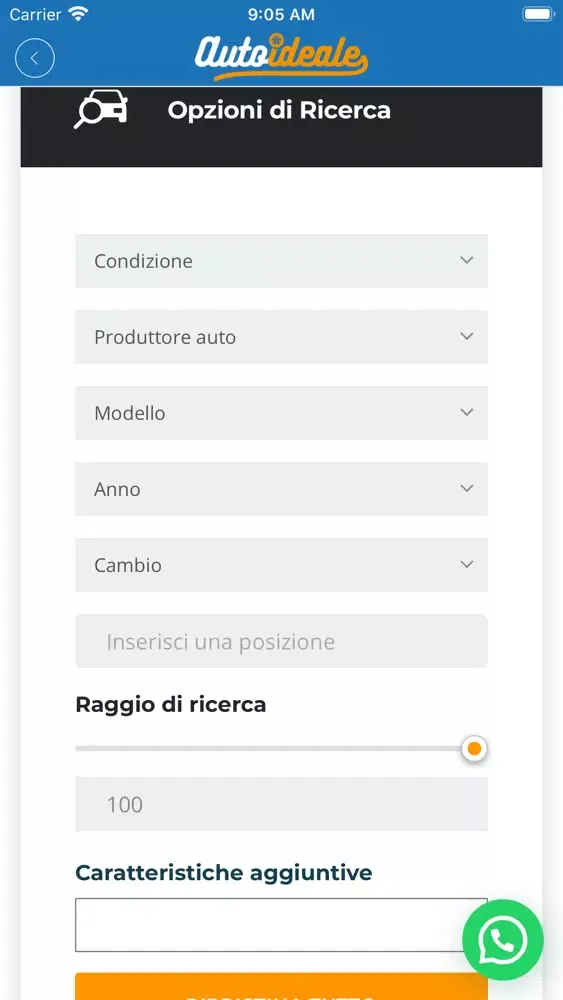Click the chevron on Cambio field
This screenshot has height=1000, width=563.
tap(467, 564)
